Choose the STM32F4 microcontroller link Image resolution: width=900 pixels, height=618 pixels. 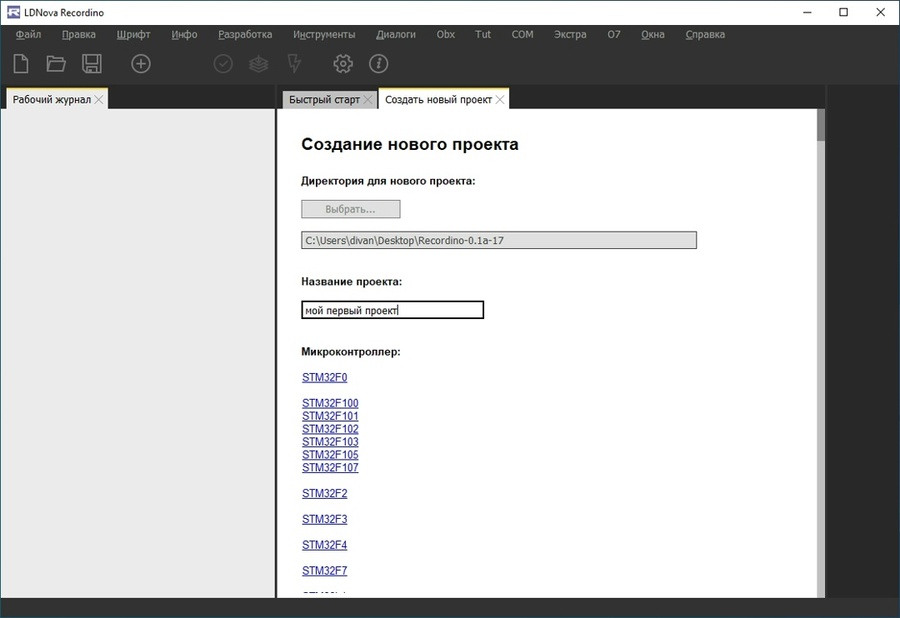pos(324,545)
